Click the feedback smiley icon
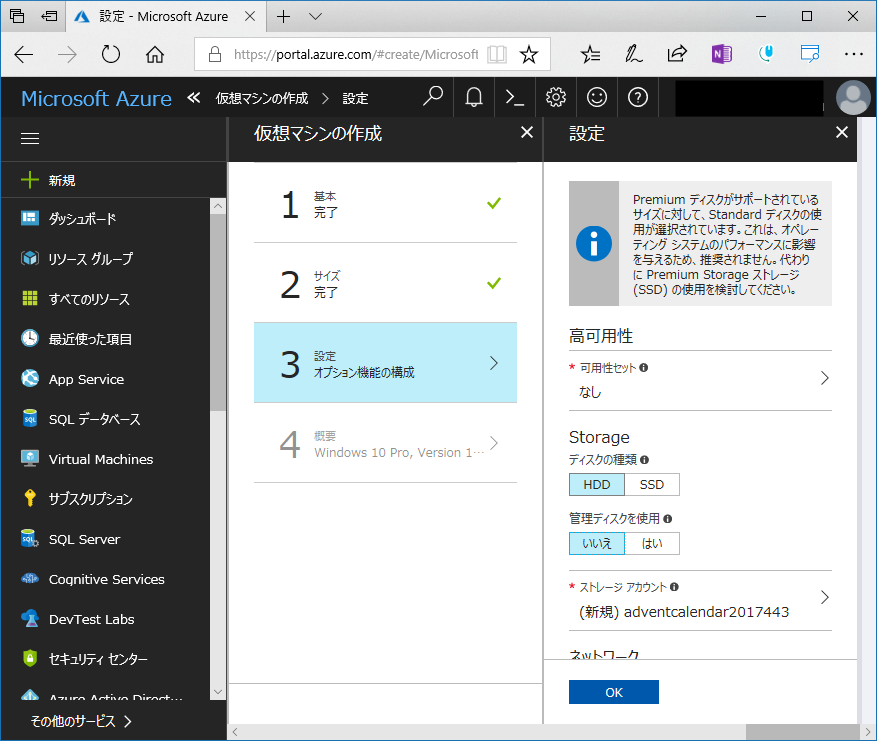The height and width of the screenshot is (741, 877). pos(597,97)
